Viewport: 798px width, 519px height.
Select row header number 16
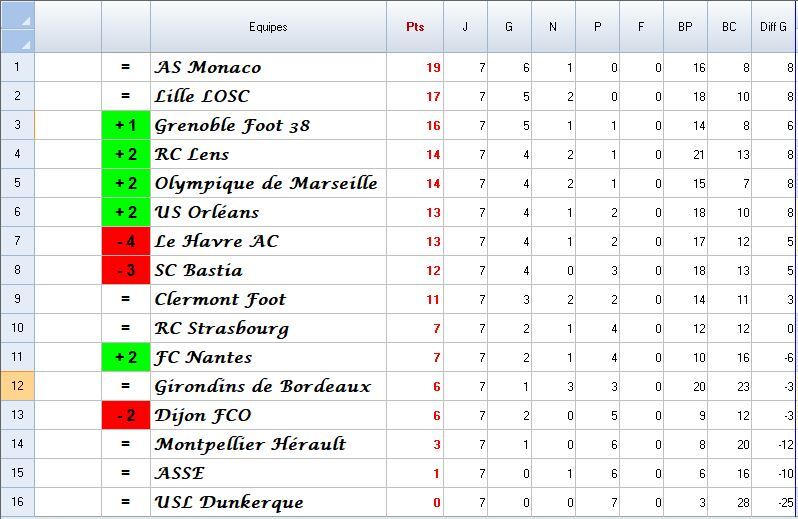(17, 502)
